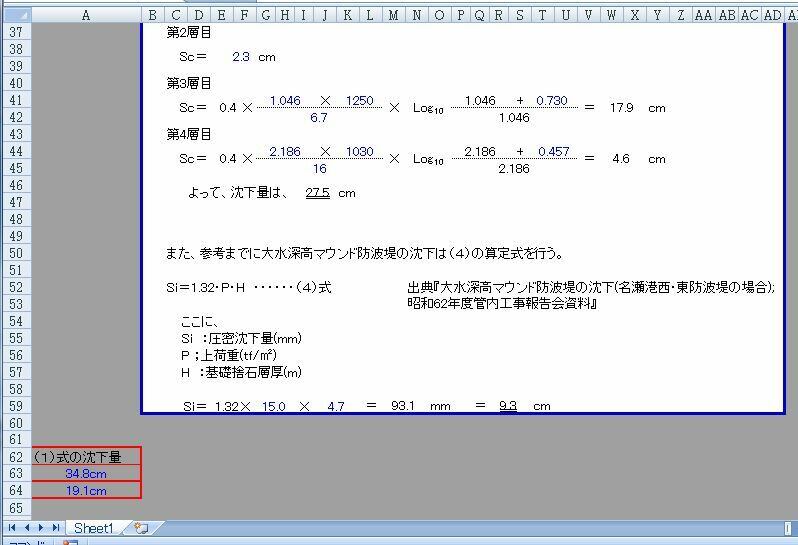Viewport: 798px width, 545px height.
Task: Click the underlined total settlement 27.5
Action: pos(318,193)
